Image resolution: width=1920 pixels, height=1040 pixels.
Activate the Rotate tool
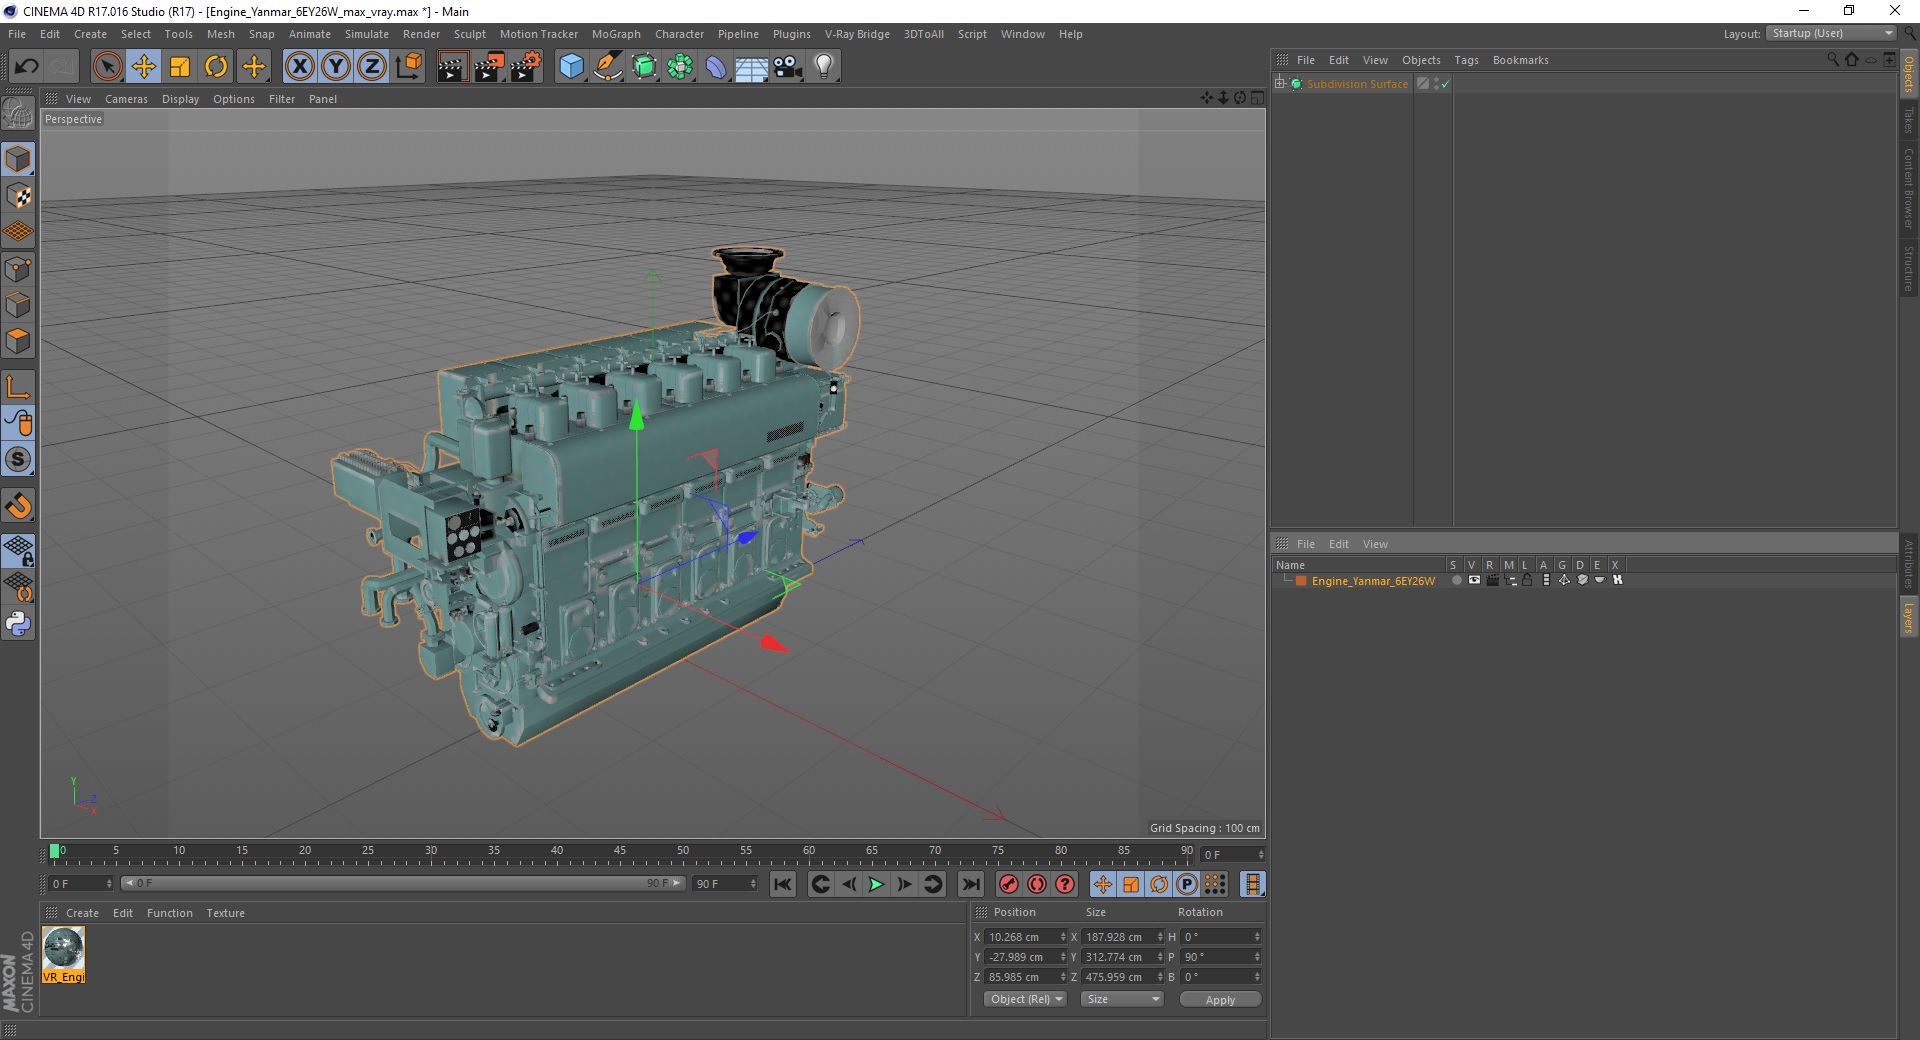(x=216, y=67)
